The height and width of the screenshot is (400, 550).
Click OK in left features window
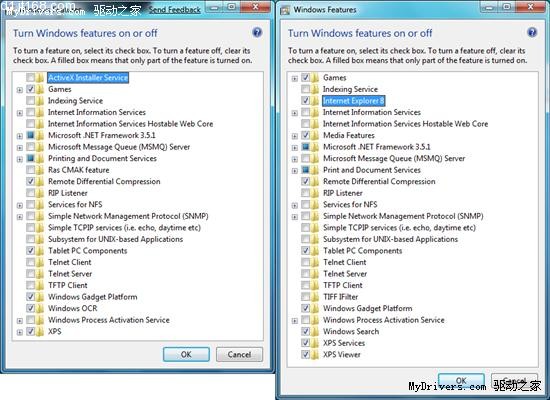tap(186, 354)
